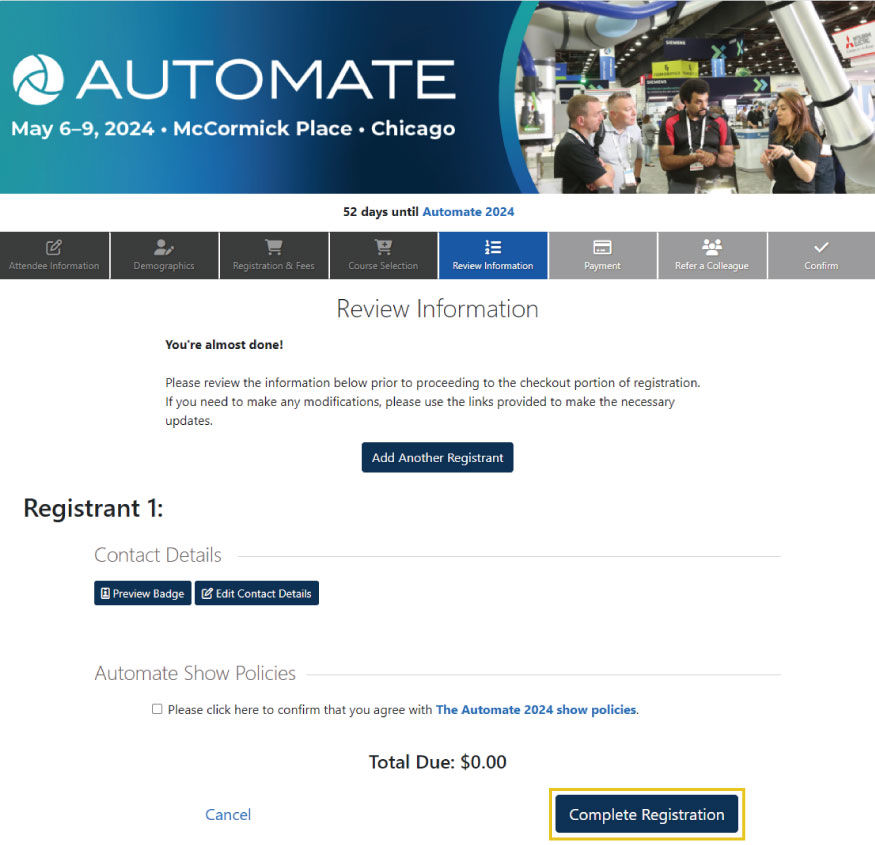Image resolution: width=875 pixels, height=845 pixels.
Task: Click the Review Information page heading
Action: [438, 309]
